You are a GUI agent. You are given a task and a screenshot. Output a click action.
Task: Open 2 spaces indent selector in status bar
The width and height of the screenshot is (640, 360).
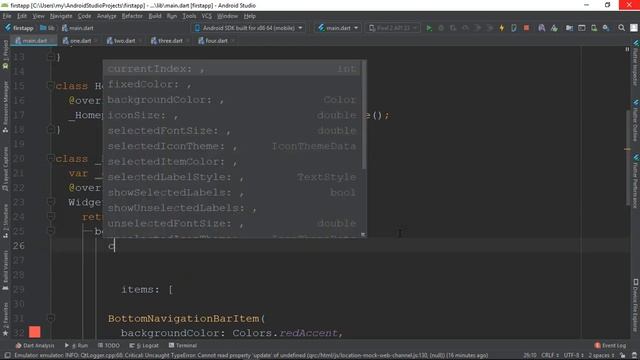tap(601, 355)
